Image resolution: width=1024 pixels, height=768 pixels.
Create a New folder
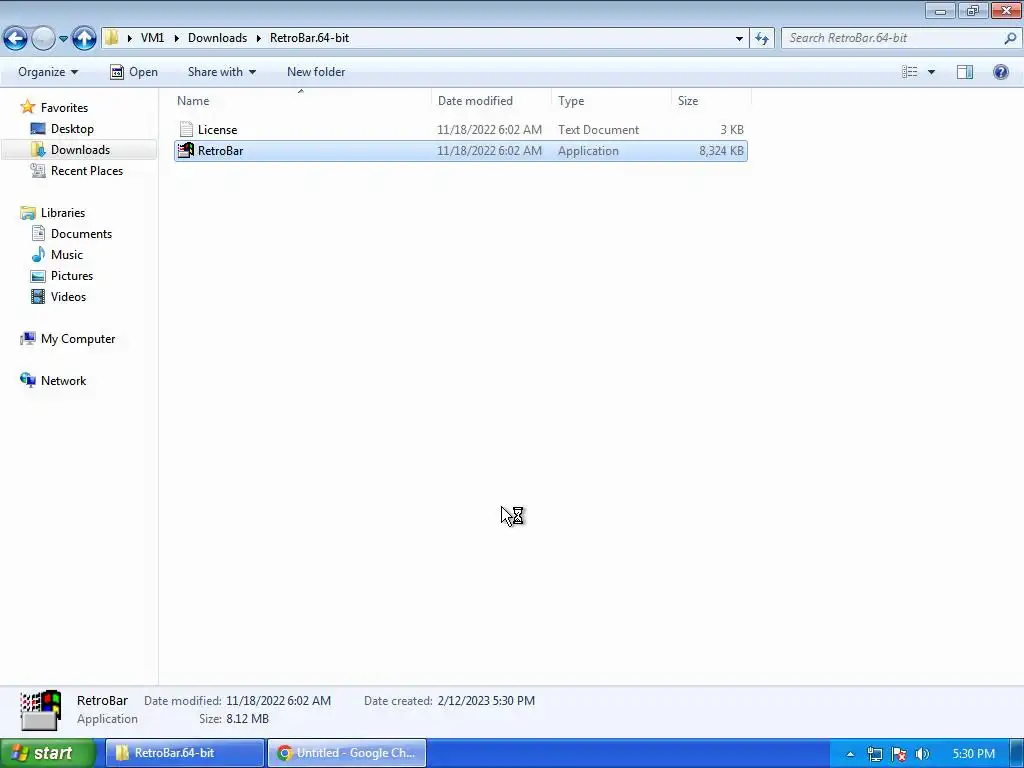pyautogui.click(x=316, y=72)
